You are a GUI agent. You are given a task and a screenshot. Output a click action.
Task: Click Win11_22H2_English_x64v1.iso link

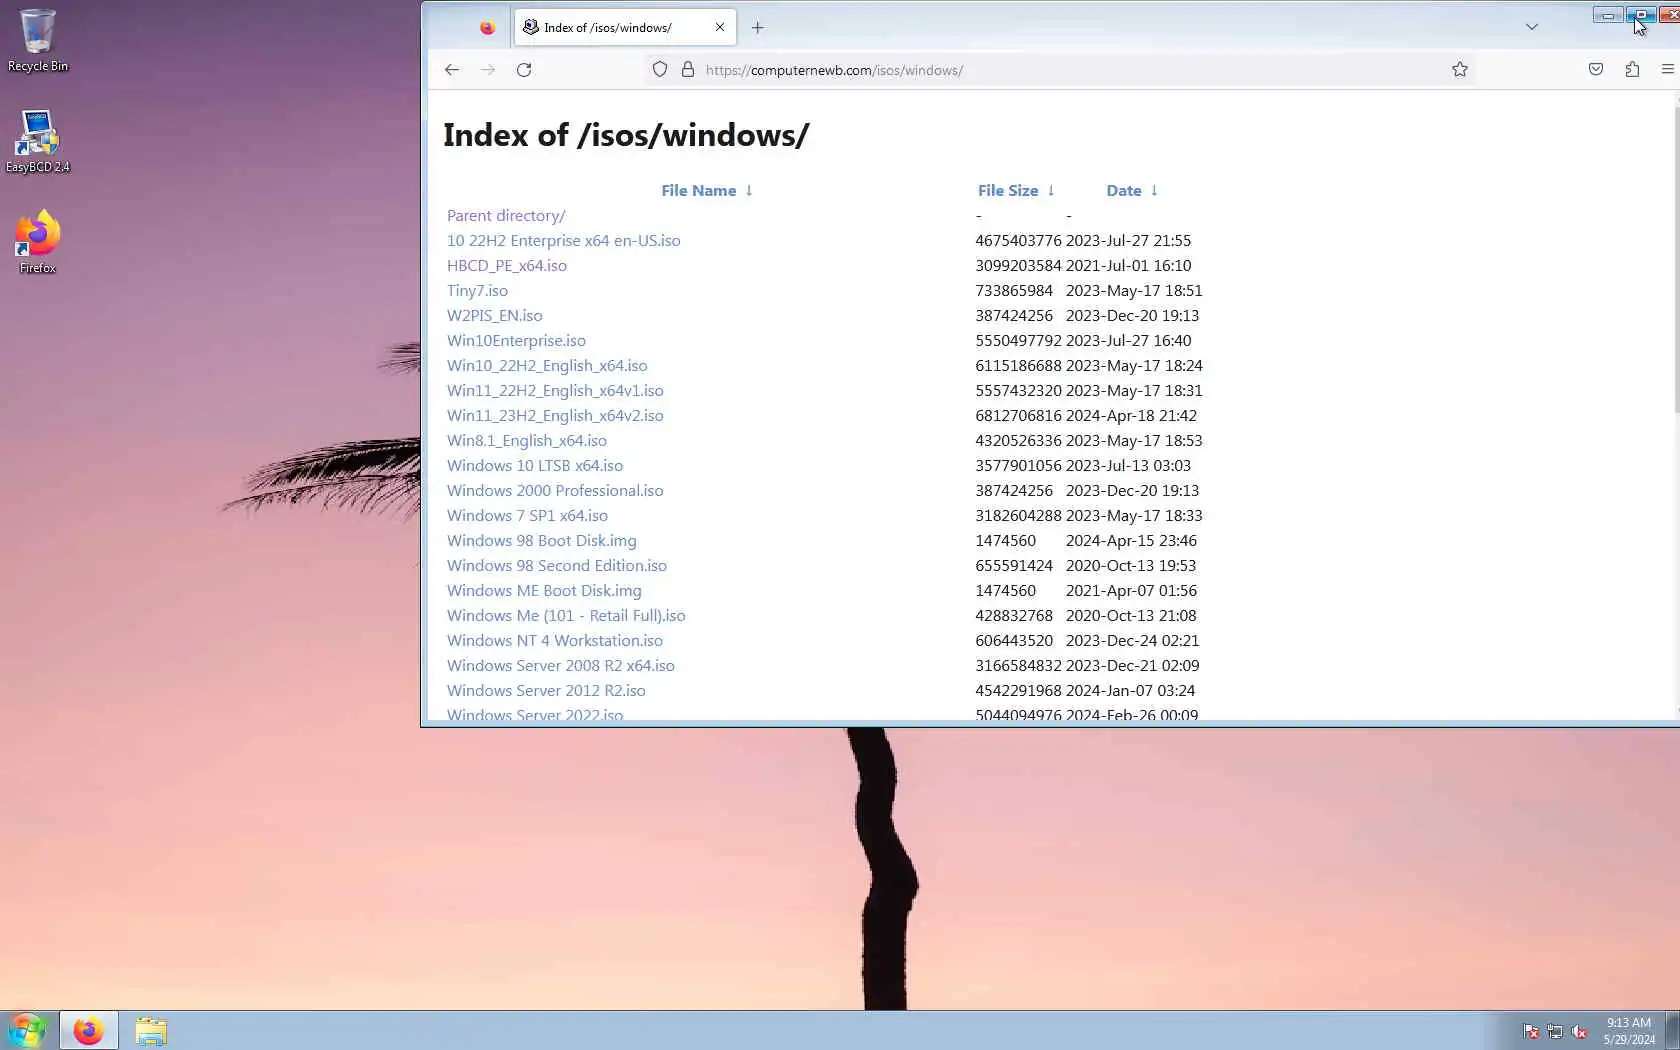(x=555, y=391)
